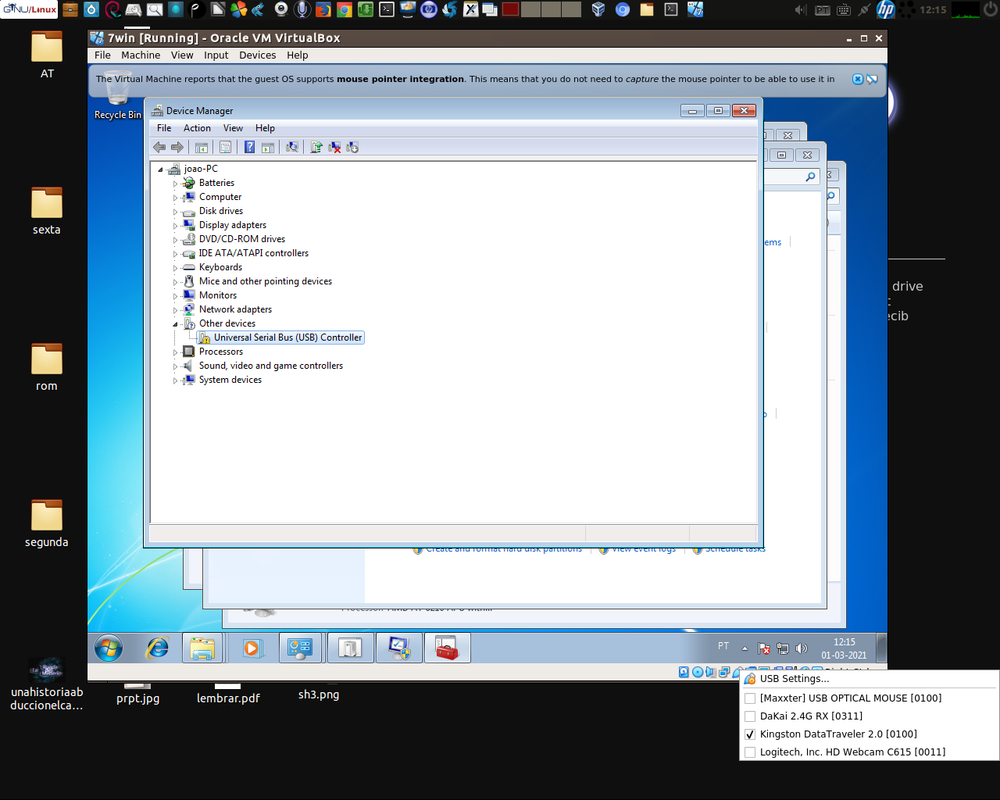Viewport: 1000px width, 800px height.
Task: Click Scan for hardware changes icon
Action: pyautogui.click(x=292, y=147)
